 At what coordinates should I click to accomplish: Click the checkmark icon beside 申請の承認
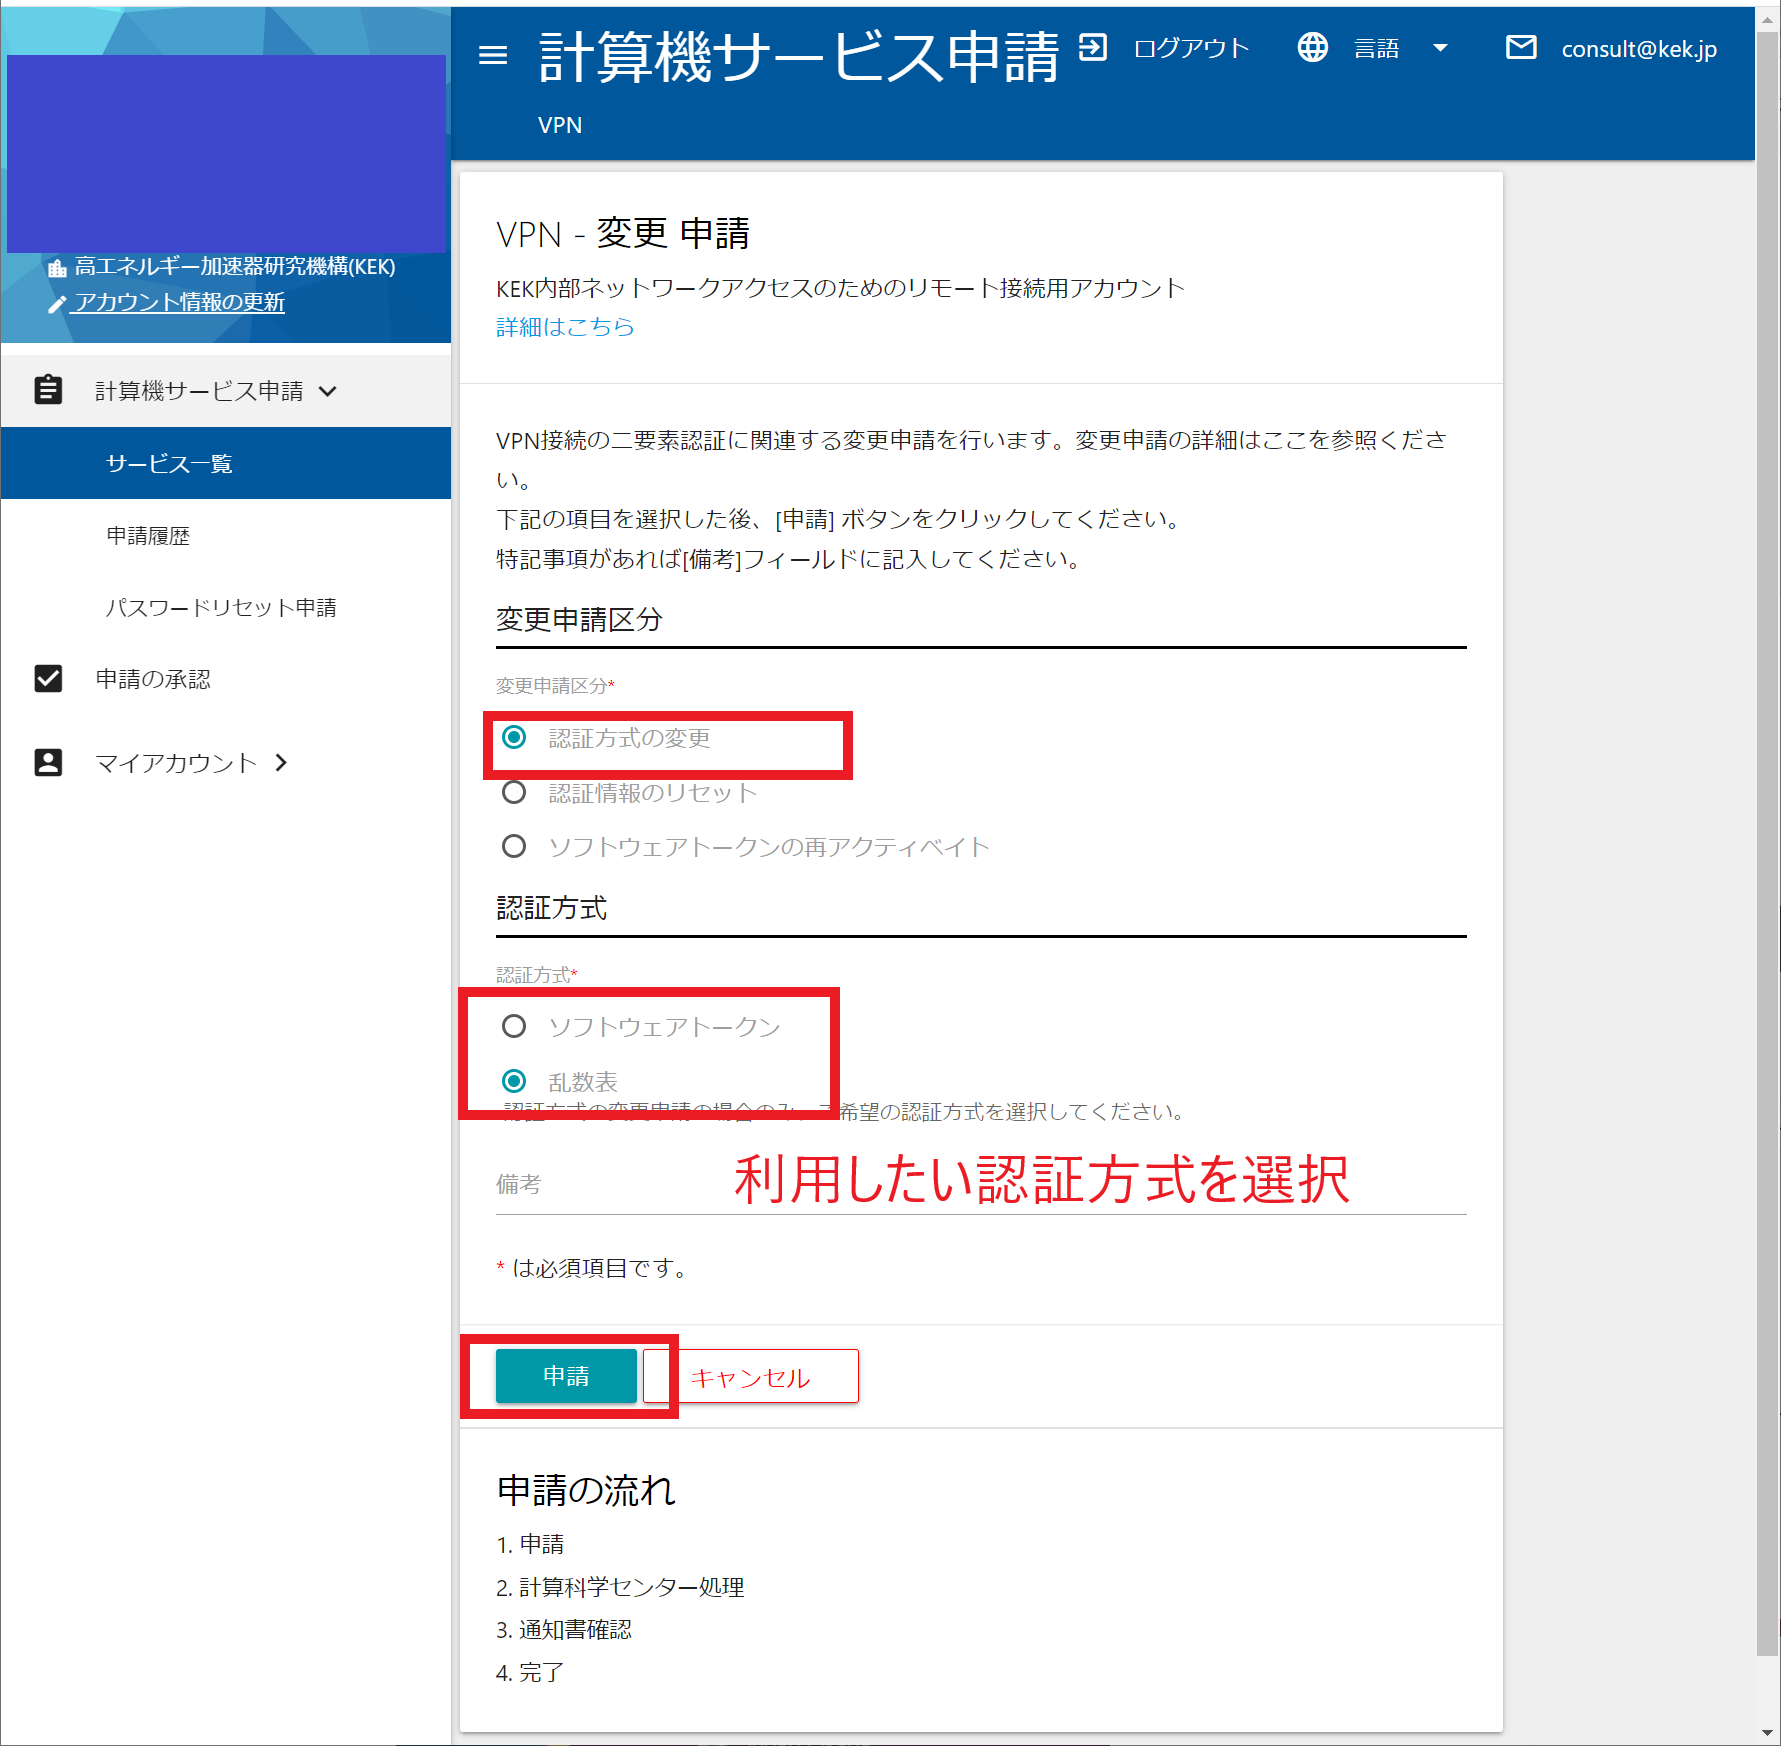48,679
